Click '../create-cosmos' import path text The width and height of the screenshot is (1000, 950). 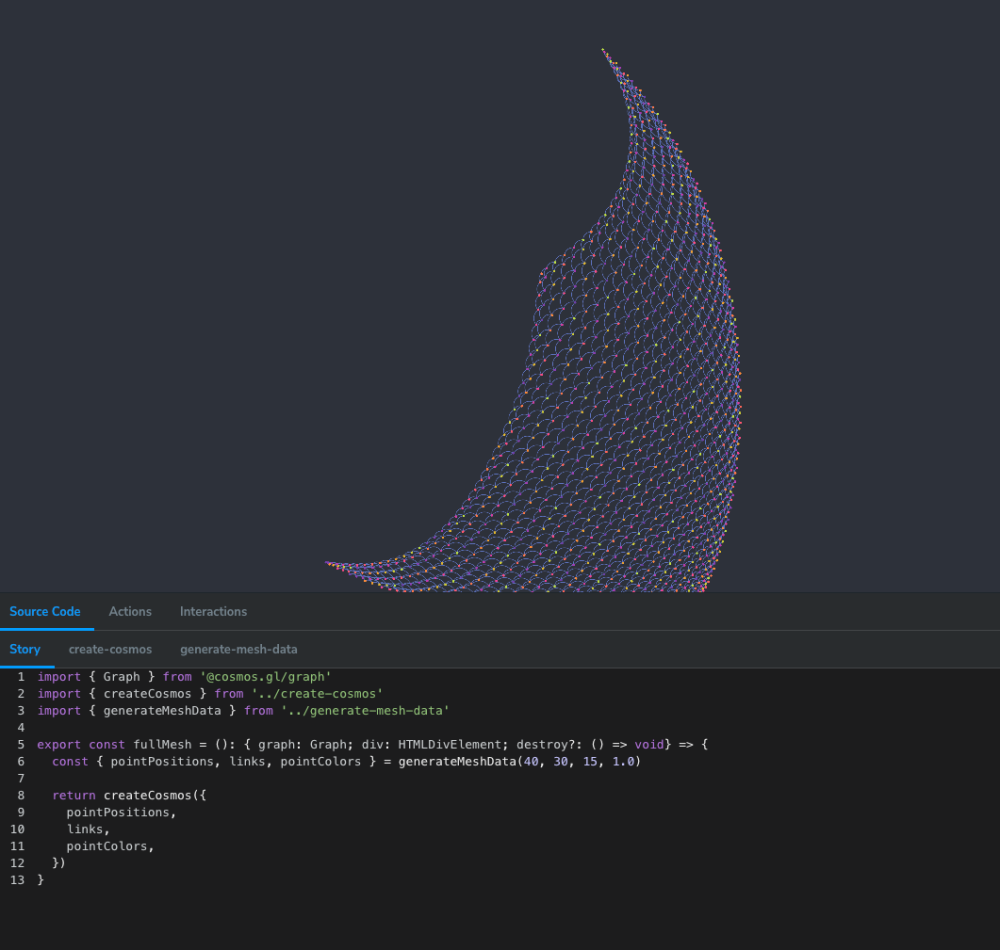(317, 694)
